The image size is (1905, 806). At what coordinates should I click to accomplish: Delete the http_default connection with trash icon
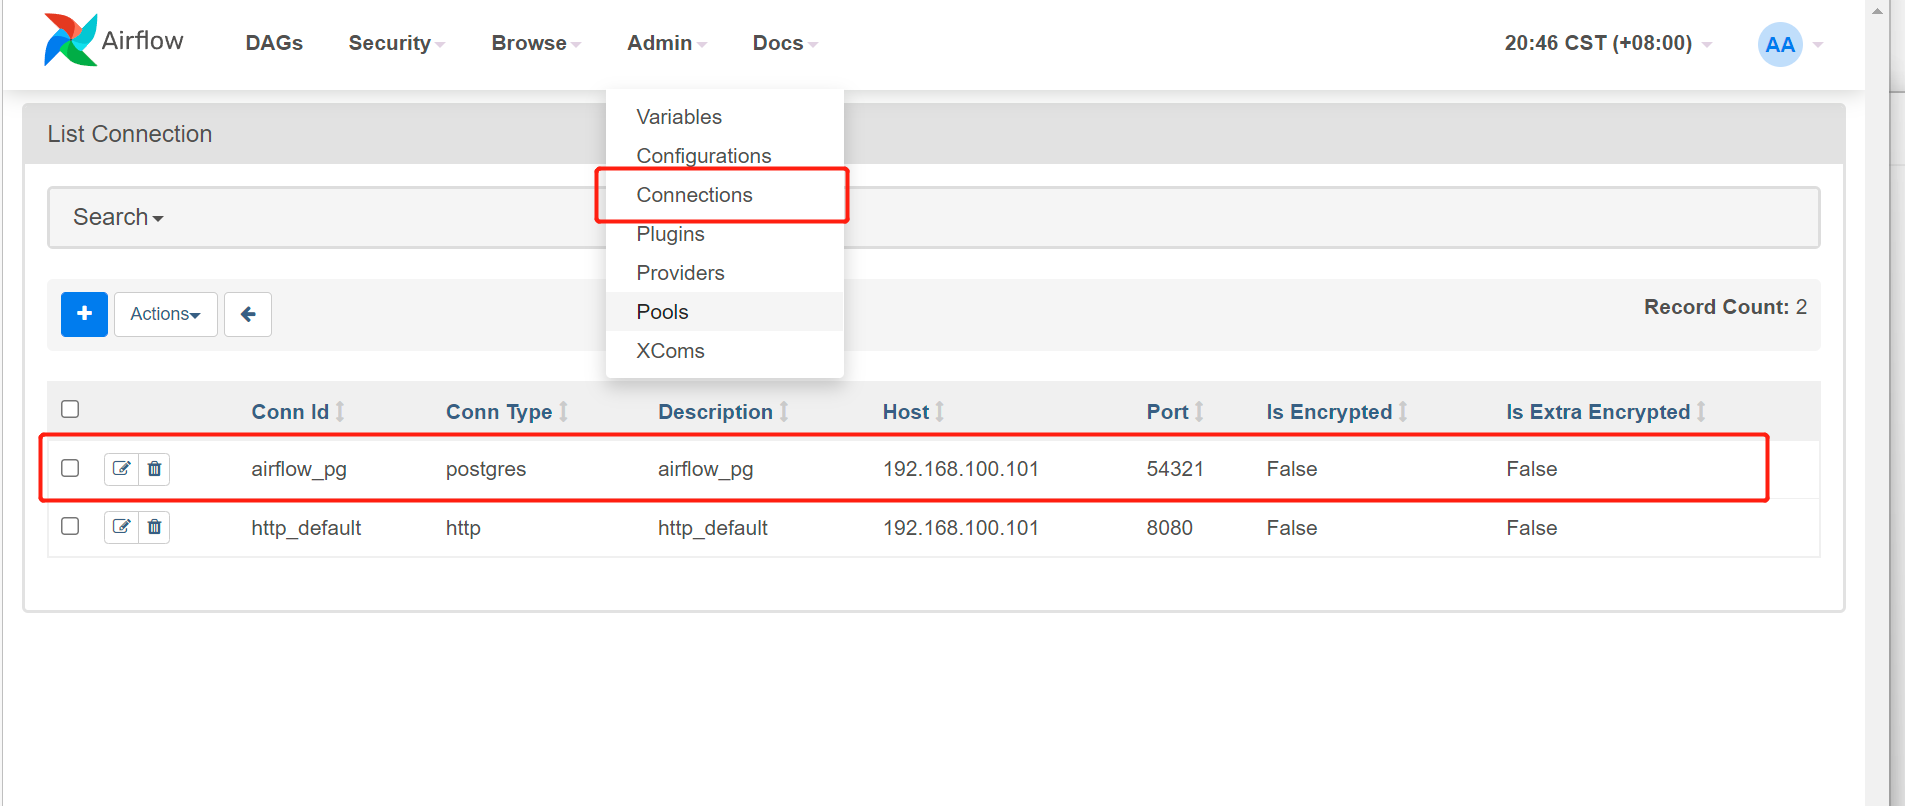154,527
